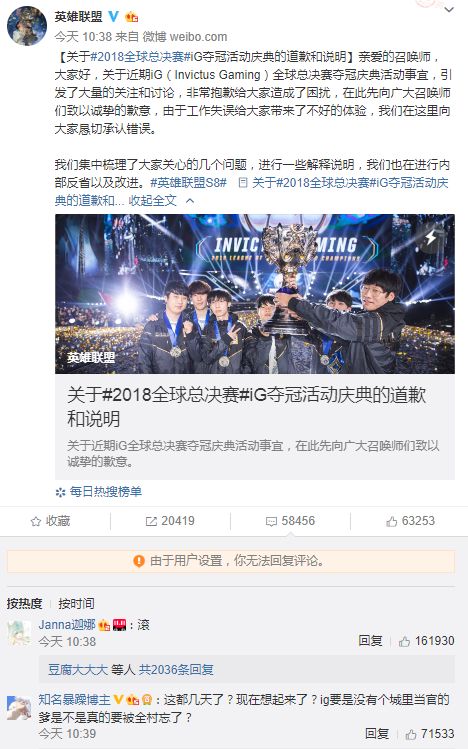The width and height of the screenshot is (468, 749).
Task: Expand the 共2036条回复 replies link
Action: coord(176,670)
